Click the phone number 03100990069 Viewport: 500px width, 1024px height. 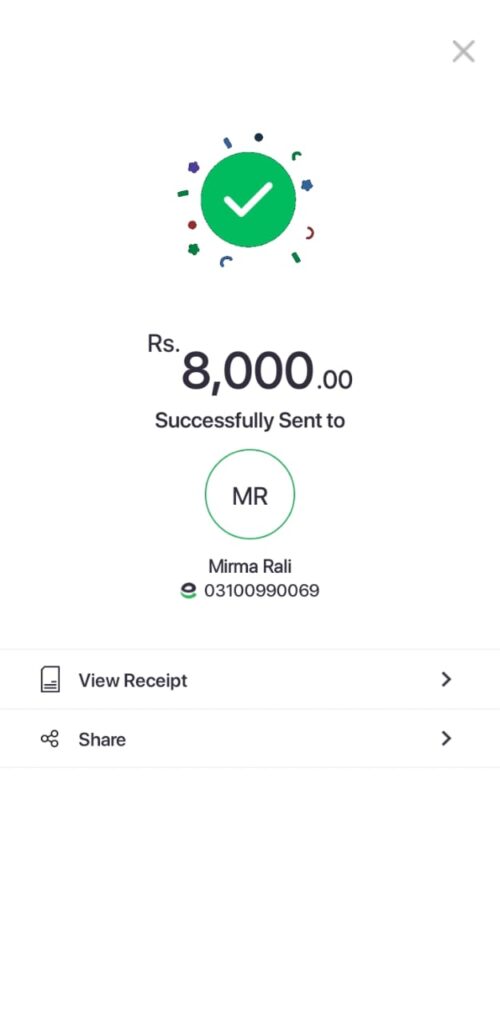coord(262,591)
